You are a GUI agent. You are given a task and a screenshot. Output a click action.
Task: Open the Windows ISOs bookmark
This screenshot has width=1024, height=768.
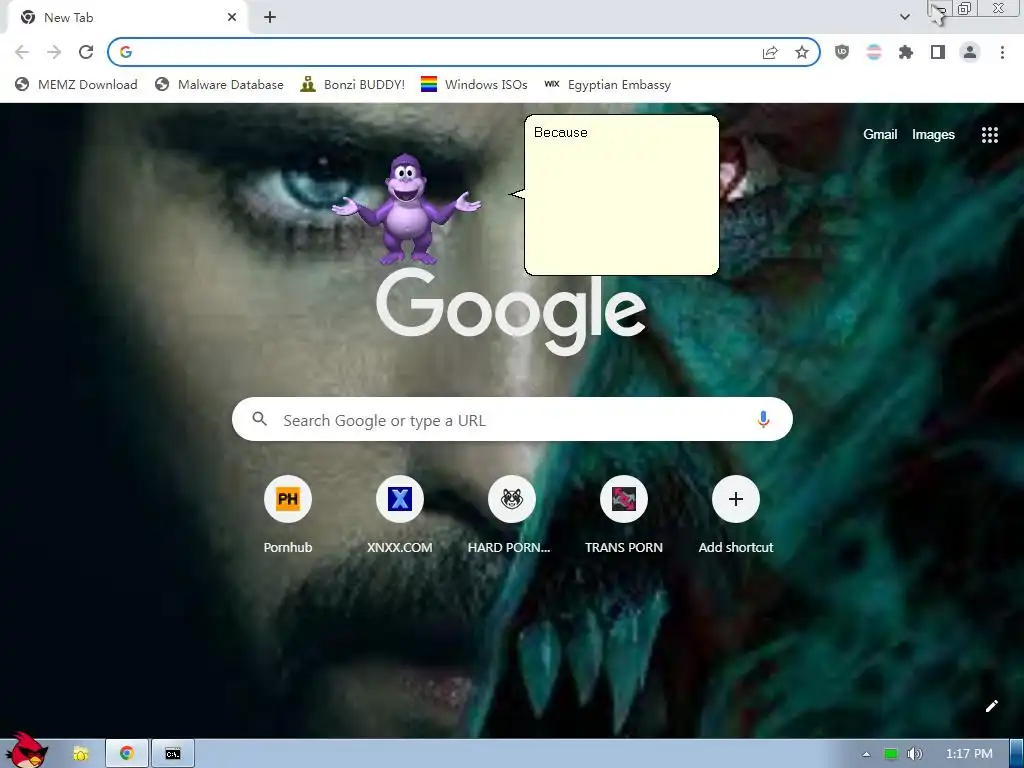click(x=474, y=84)
